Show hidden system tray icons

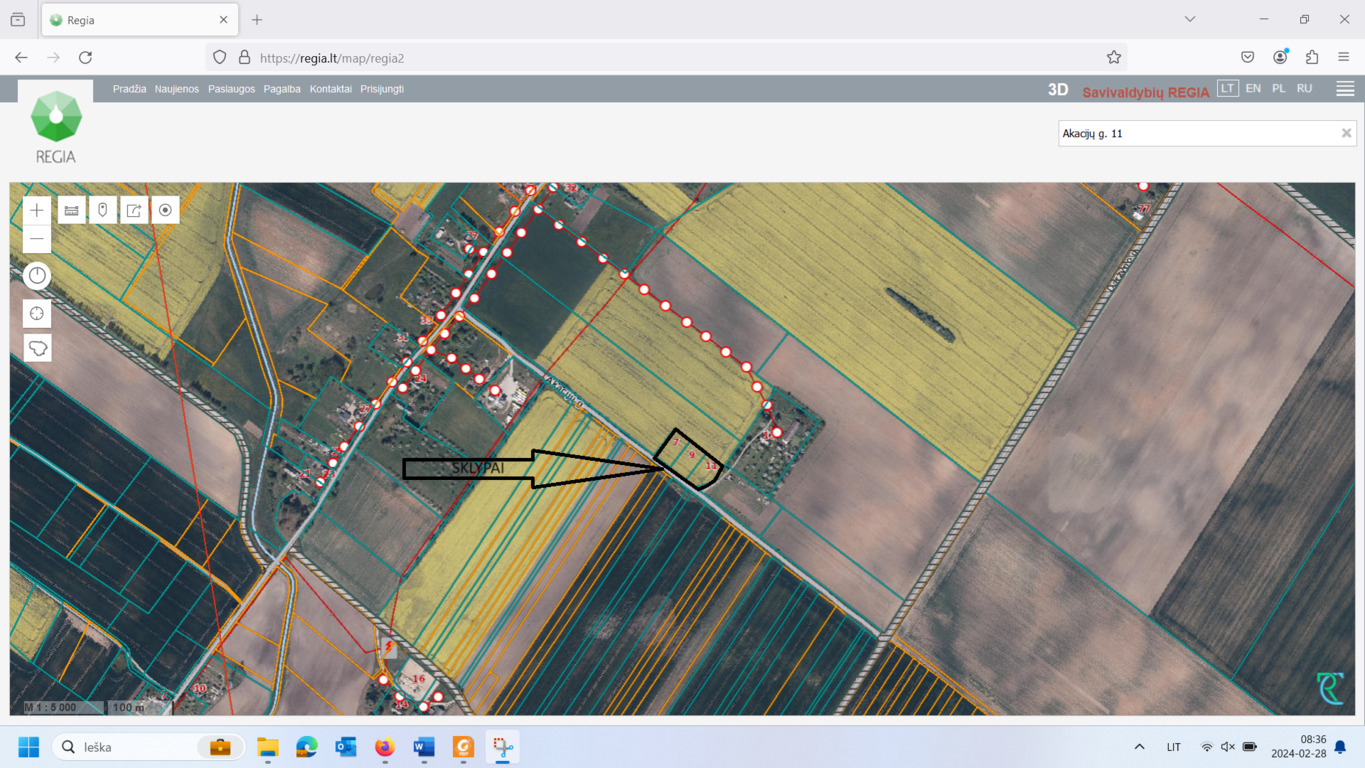[x=1139, y=747]
